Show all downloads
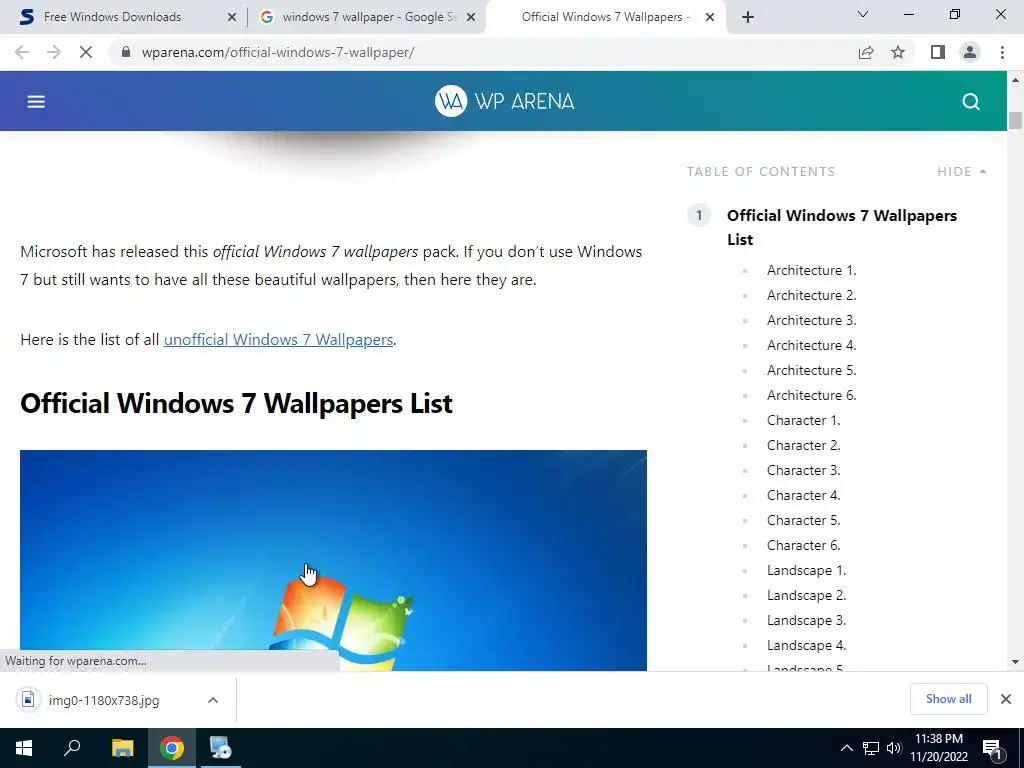This screenshot has width=1024, height=768. (948, 699)
